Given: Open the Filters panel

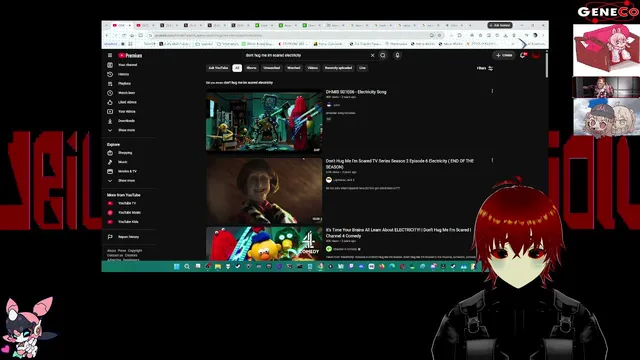Looking at the screenshot, I should [x=485, y=68].
